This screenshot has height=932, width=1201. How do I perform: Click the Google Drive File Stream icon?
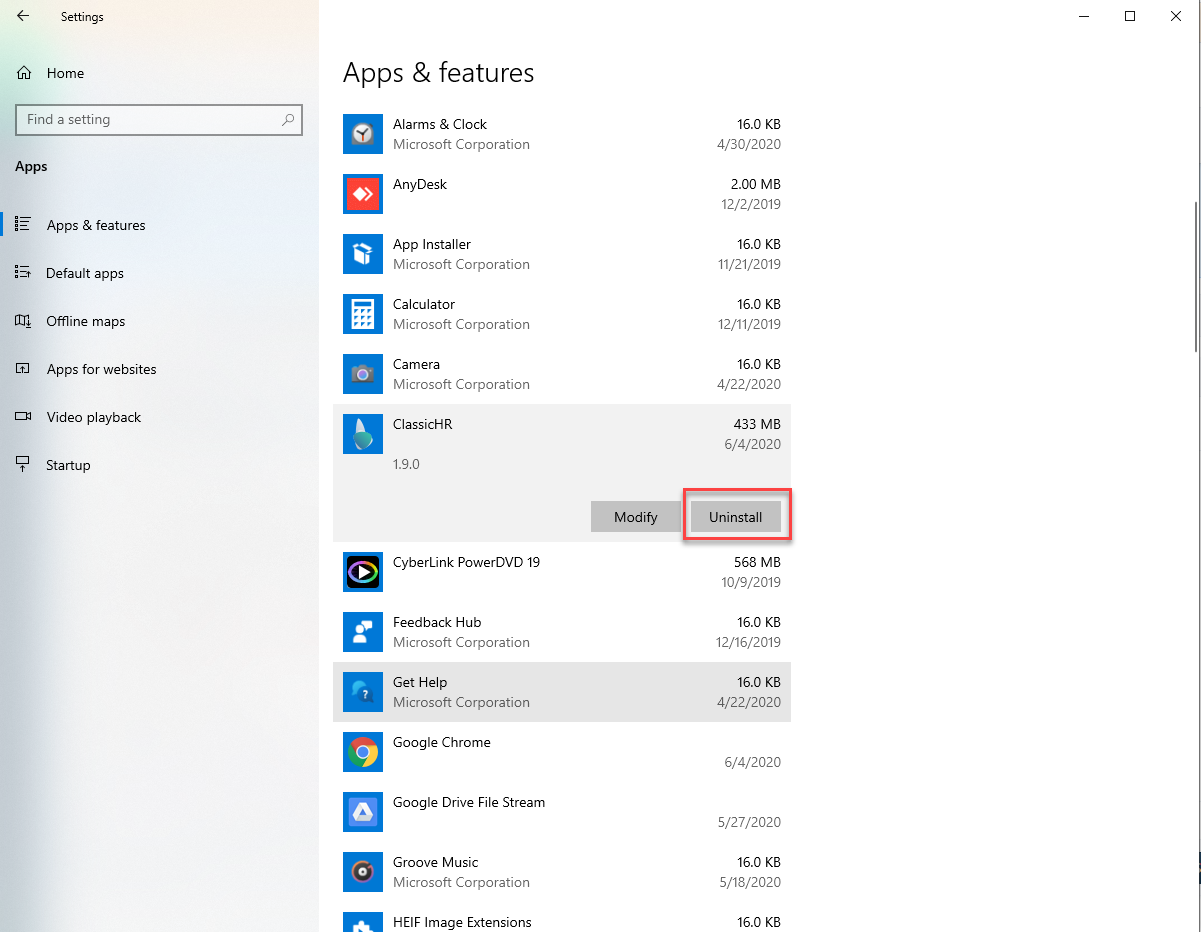[x=363, y=812]
